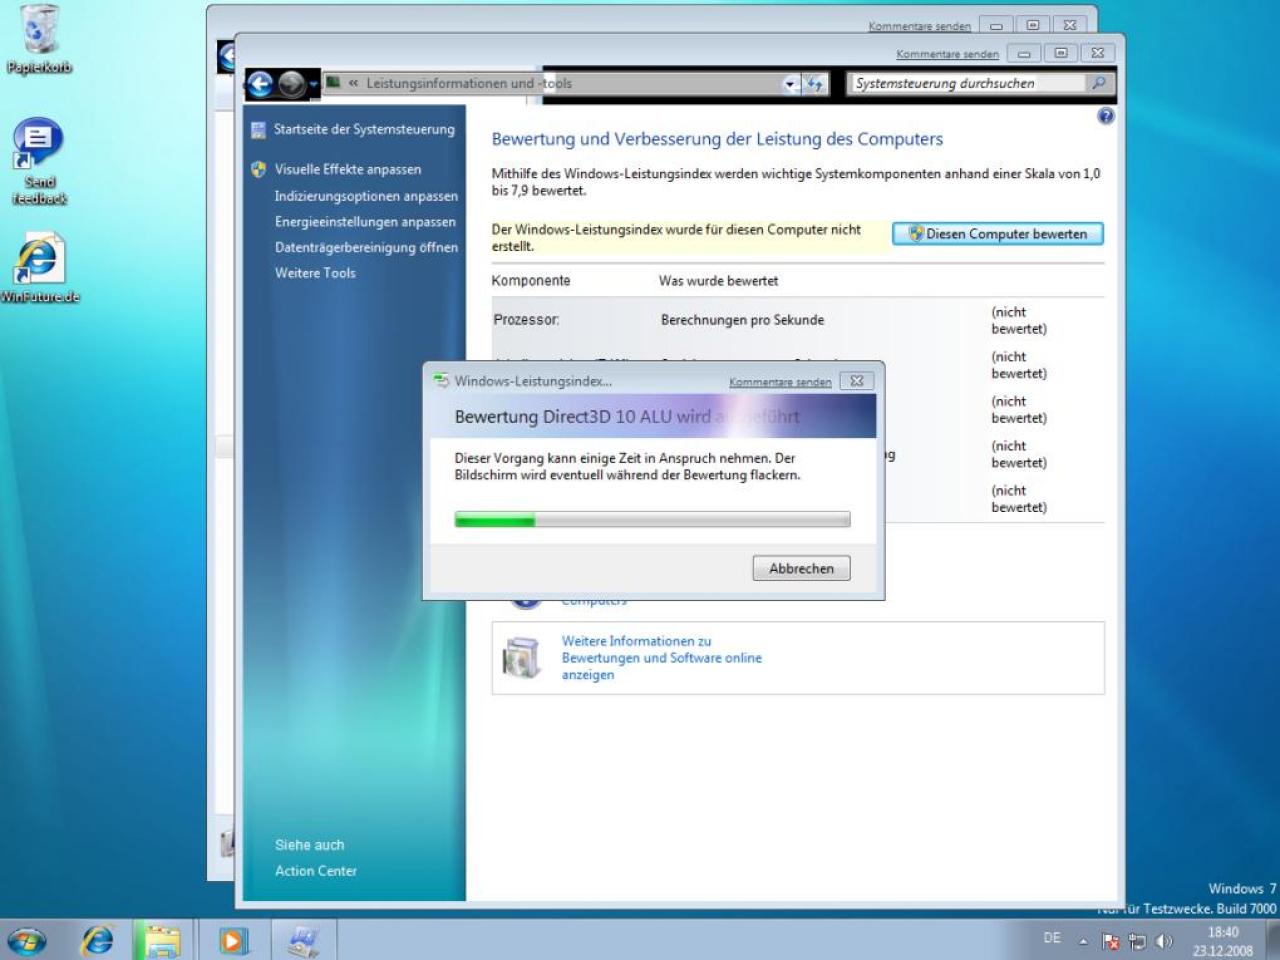
Task: Expand the address bar history dropdown
Action: coord(791,84)
